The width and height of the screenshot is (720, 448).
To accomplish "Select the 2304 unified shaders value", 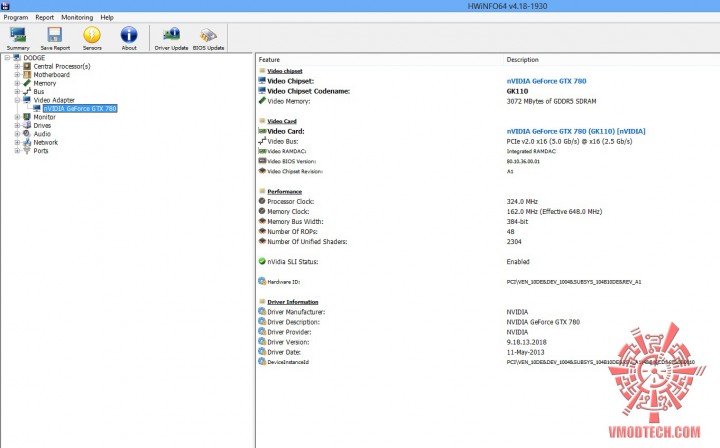I will tap(514, 241).
